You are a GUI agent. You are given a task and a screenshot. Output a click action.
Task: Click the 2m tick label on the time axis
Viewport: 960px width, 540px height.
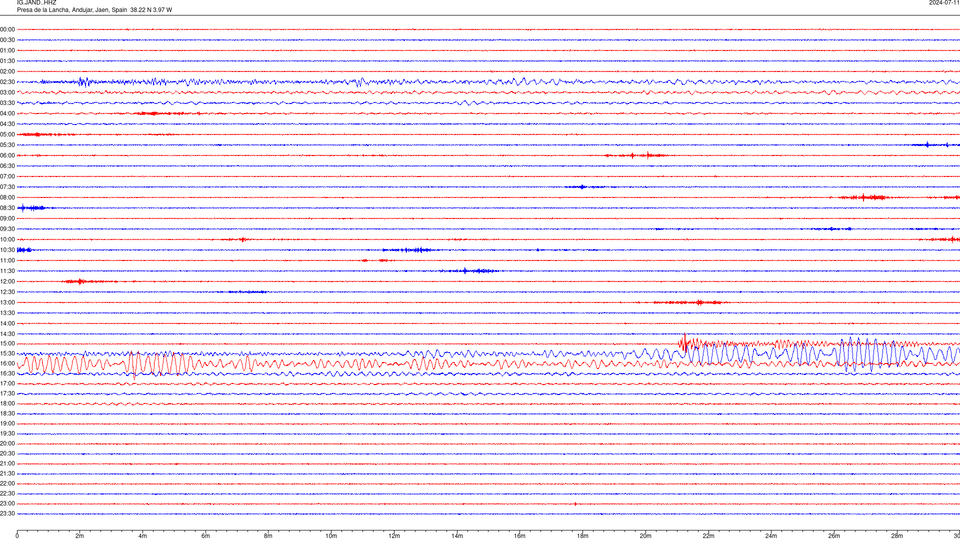[x=80, y=536]
